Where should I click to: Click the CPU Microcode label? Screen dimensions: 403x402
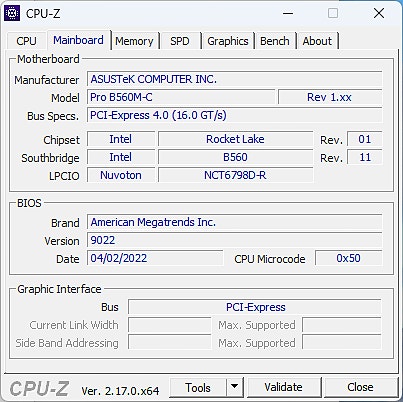coord(270,259)
